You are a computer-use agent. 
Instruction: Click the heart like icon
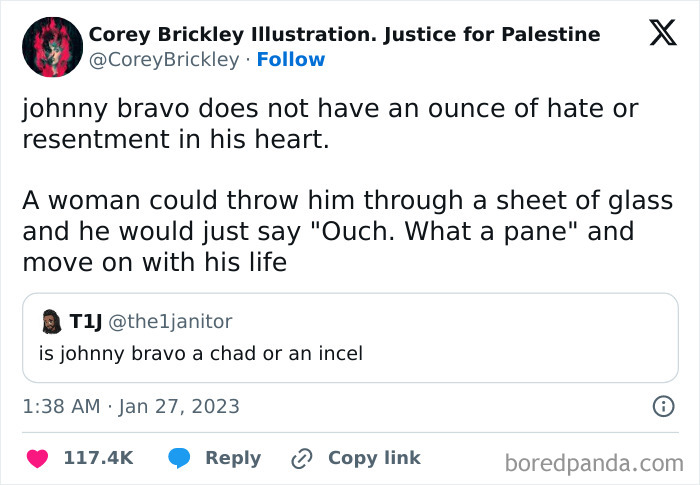point(37,458)
